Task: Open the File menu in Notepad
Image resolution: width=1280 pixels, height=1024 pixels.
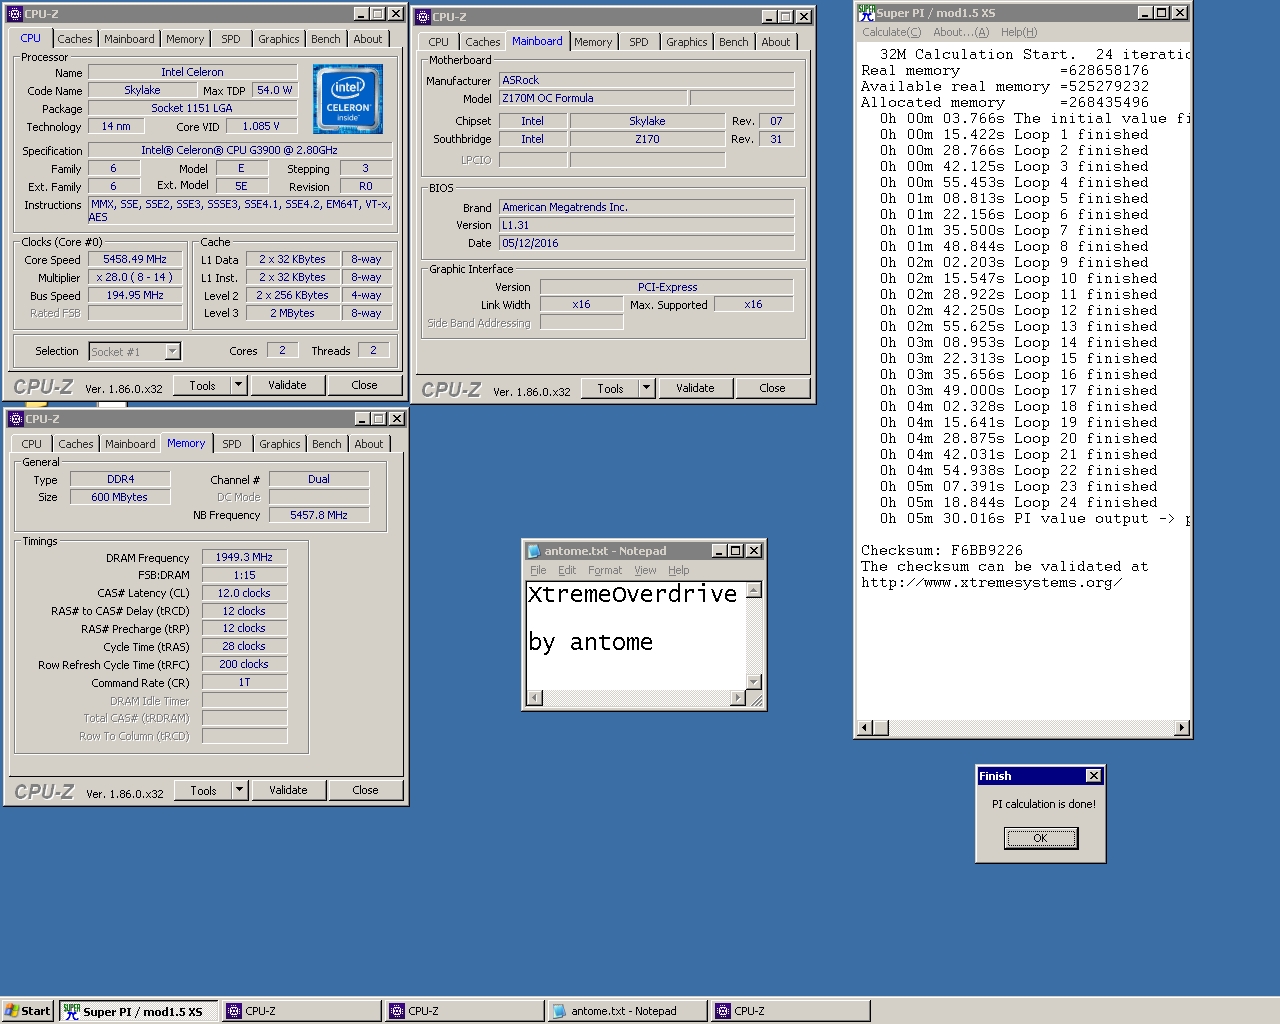Action: click(x=538, y=570)
